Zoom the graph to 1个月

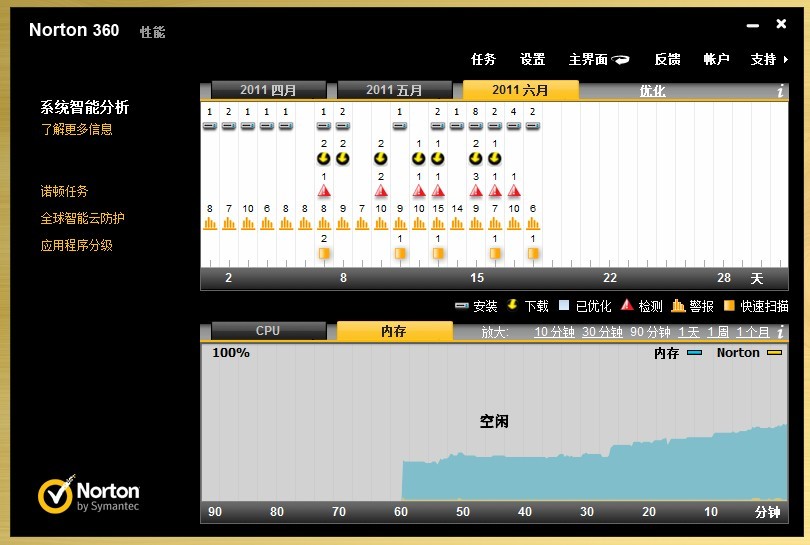click(753, 332)
